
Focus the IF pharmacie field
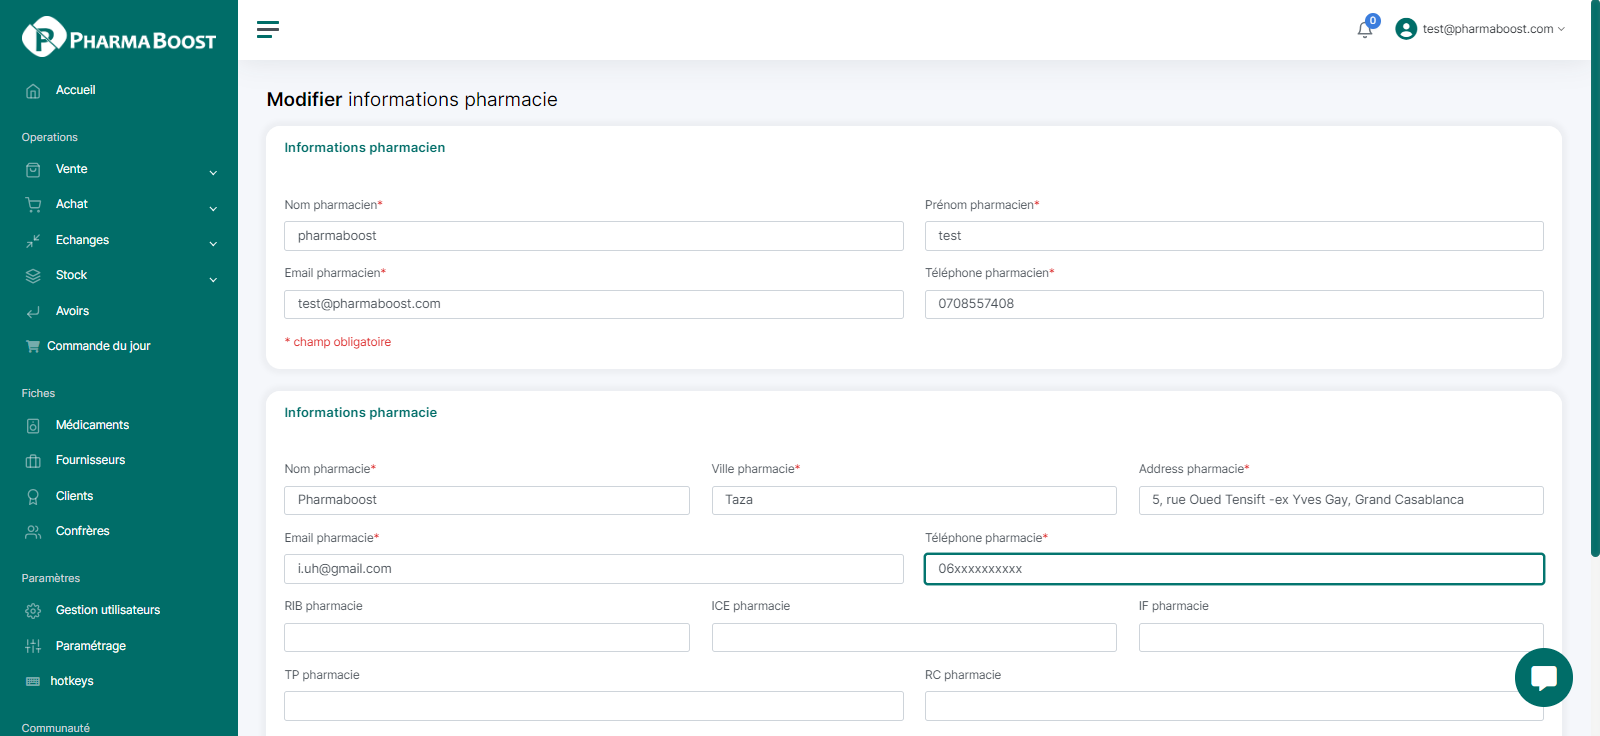(1341, 637)
